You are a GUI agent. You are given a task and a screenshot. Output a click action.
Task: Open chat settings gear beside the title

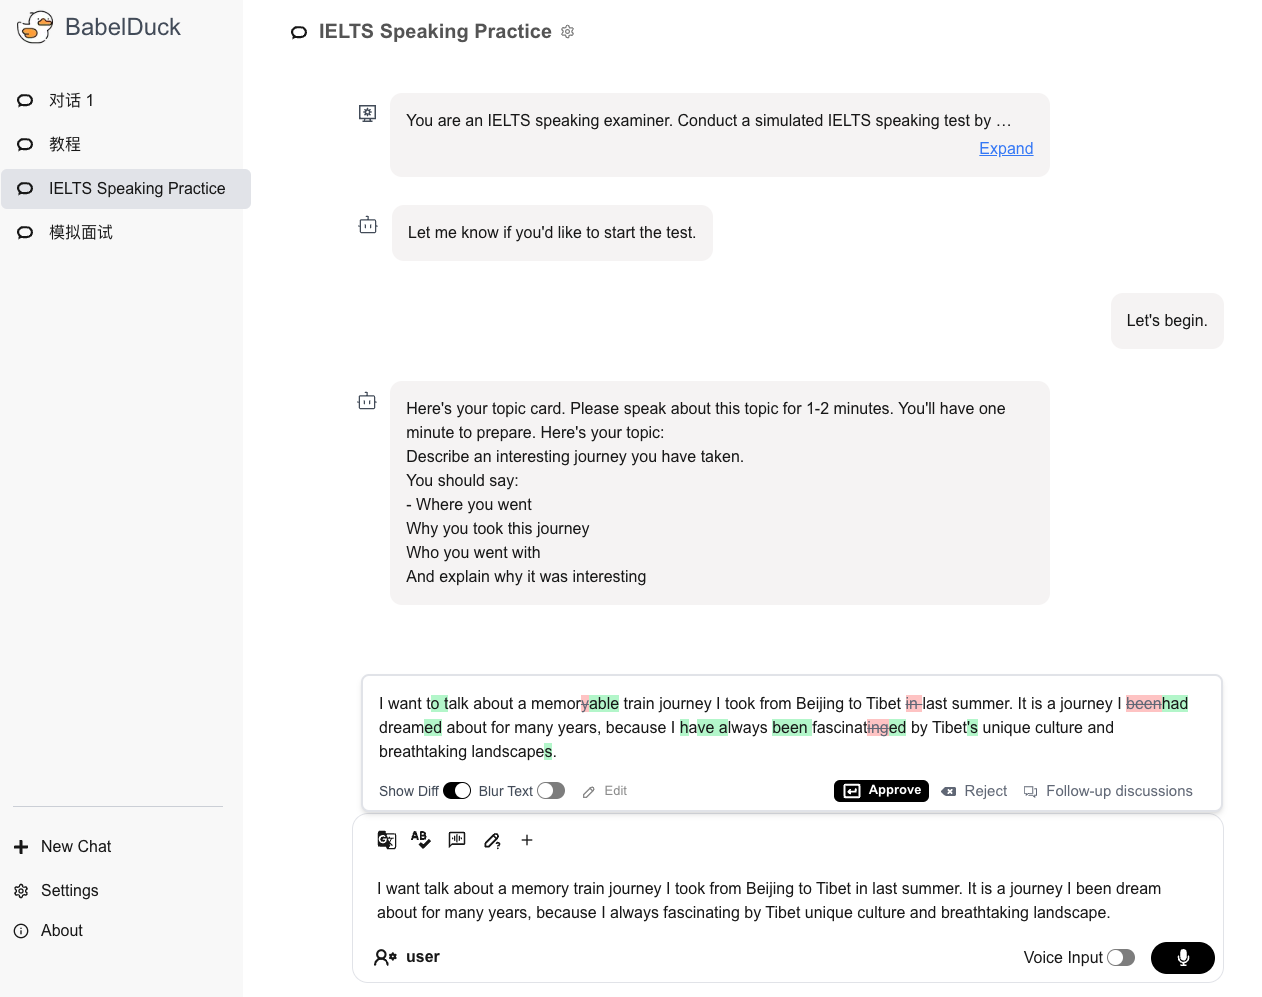(x=568, y=32)
